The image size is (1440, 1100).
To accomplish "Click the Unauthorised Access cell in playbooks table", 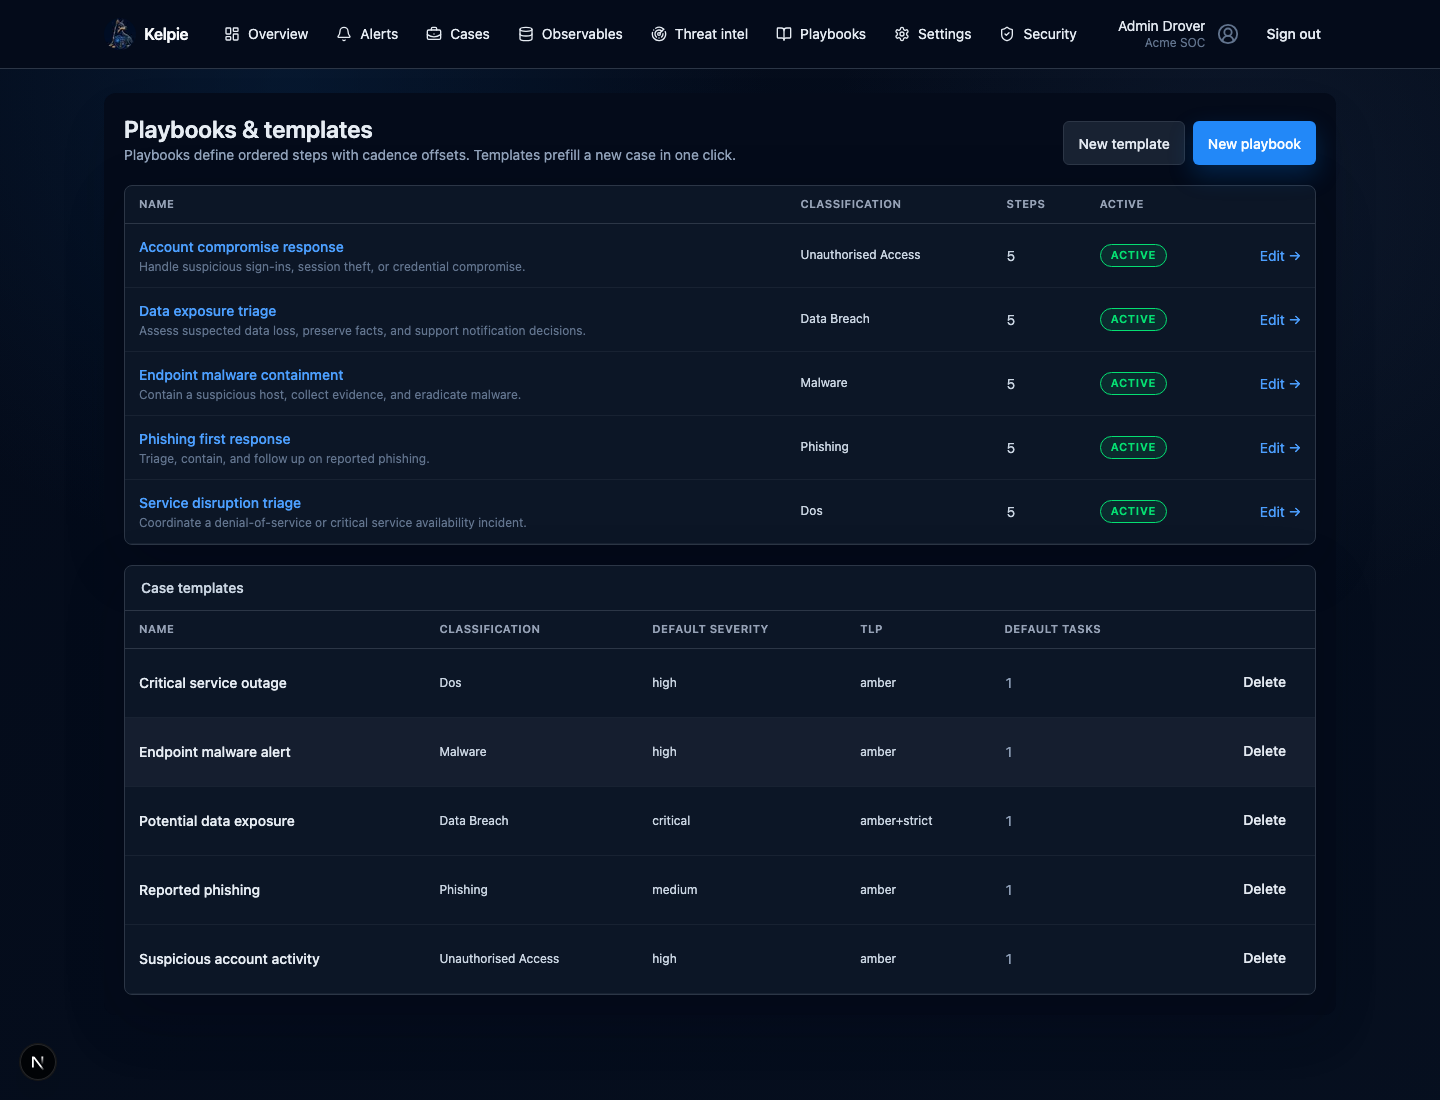I will click(x=860, y=255).
